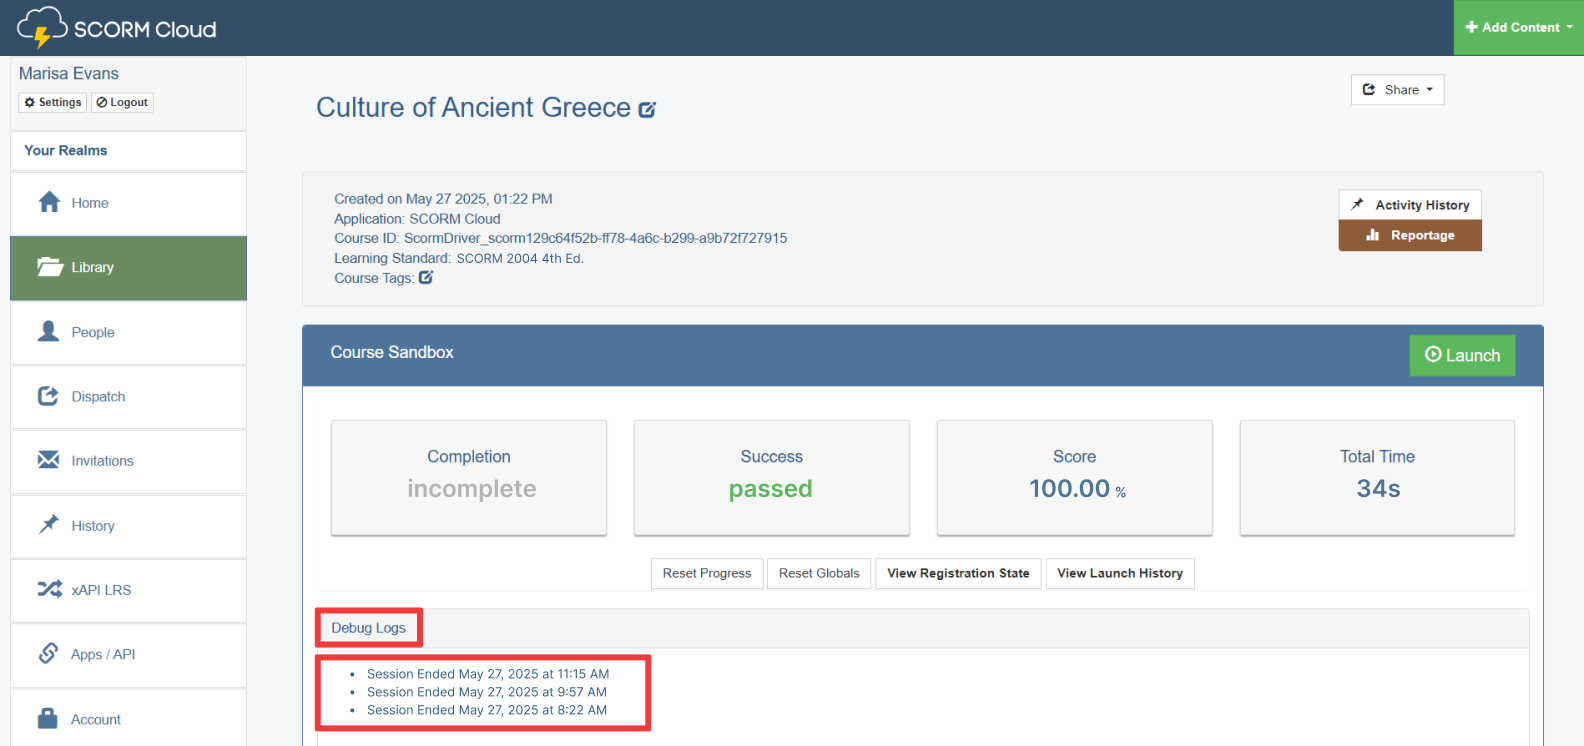This screenshot has height=746, width=1584.
Task: Click the pencil edit icon beside course title
Action: pyautogui.click(x=647, y=110)
